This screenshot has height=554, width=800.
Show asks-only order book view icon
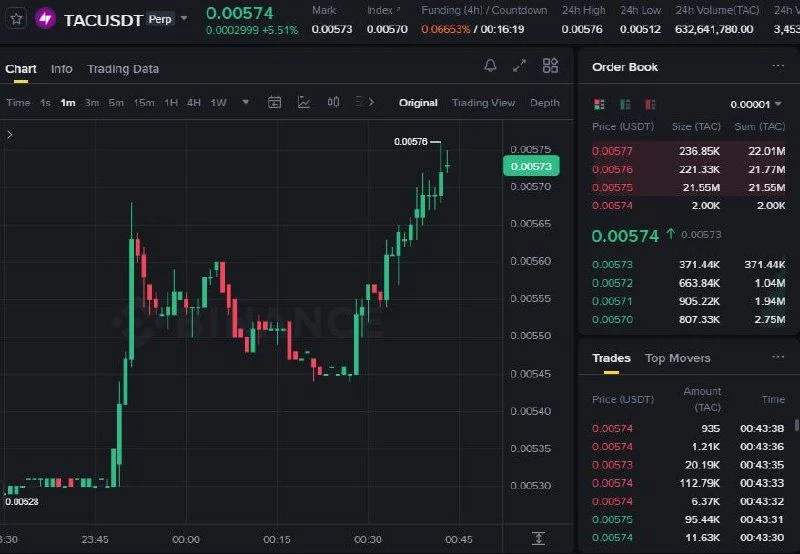[x=650, y=105]
